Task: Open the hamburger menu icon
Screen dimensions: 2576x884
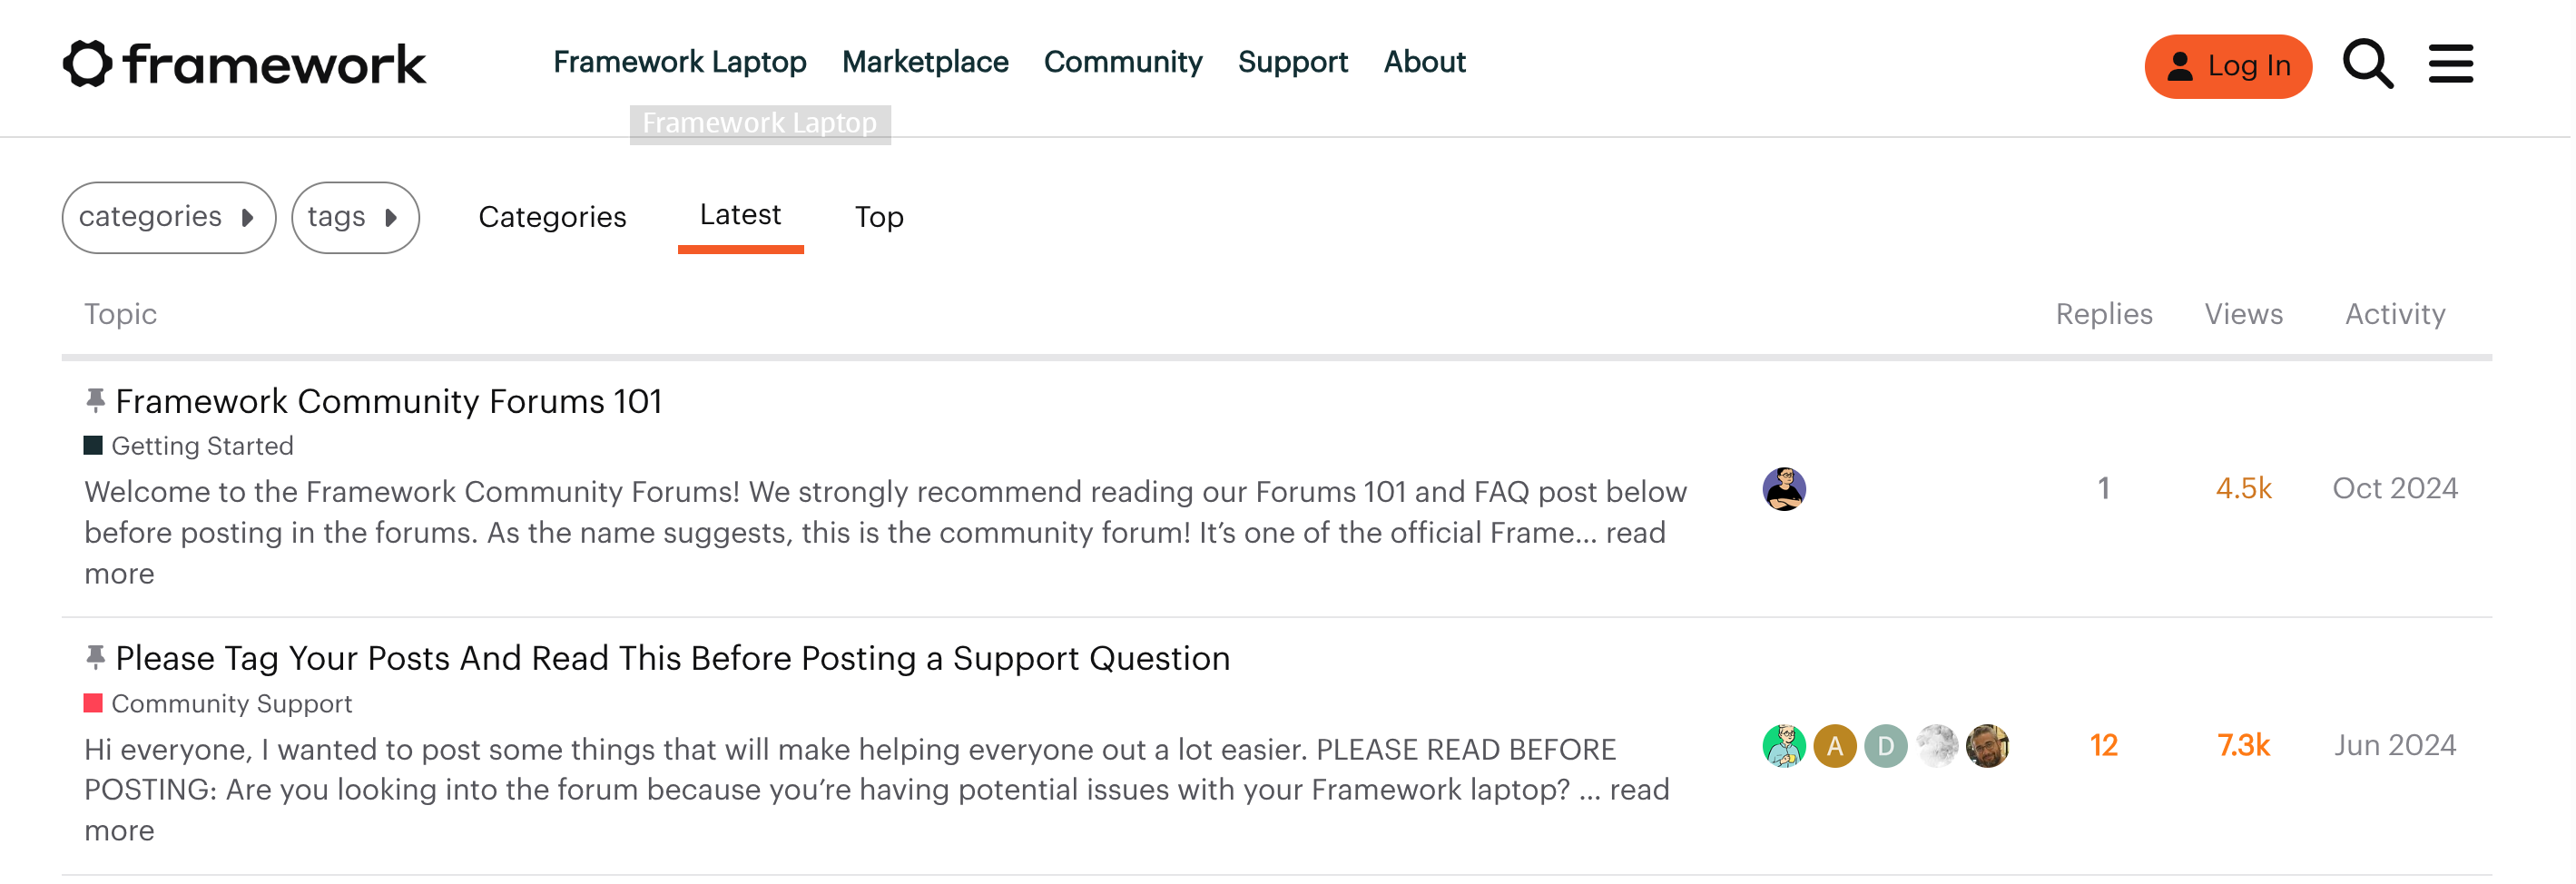Action: (2450, 64)
